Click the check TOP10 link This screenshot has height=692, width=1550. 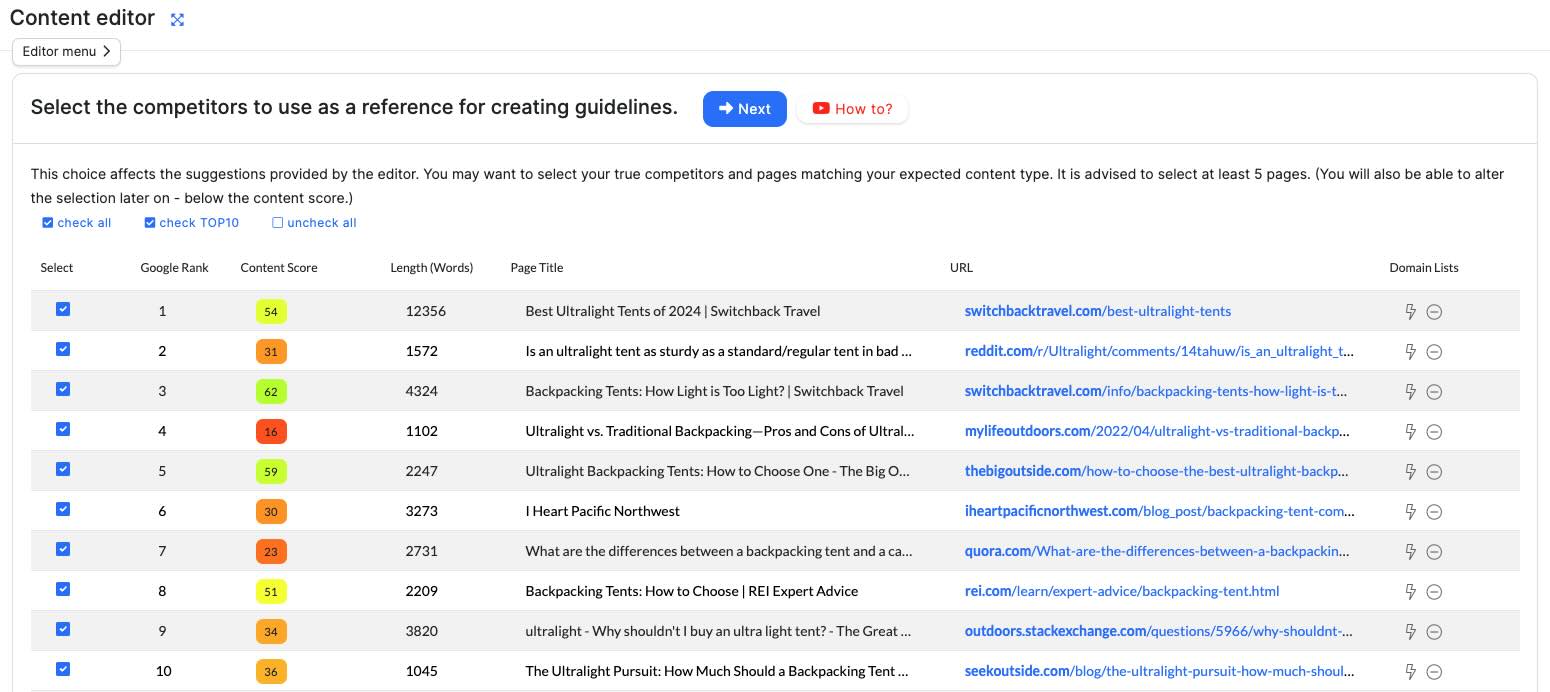192,223
